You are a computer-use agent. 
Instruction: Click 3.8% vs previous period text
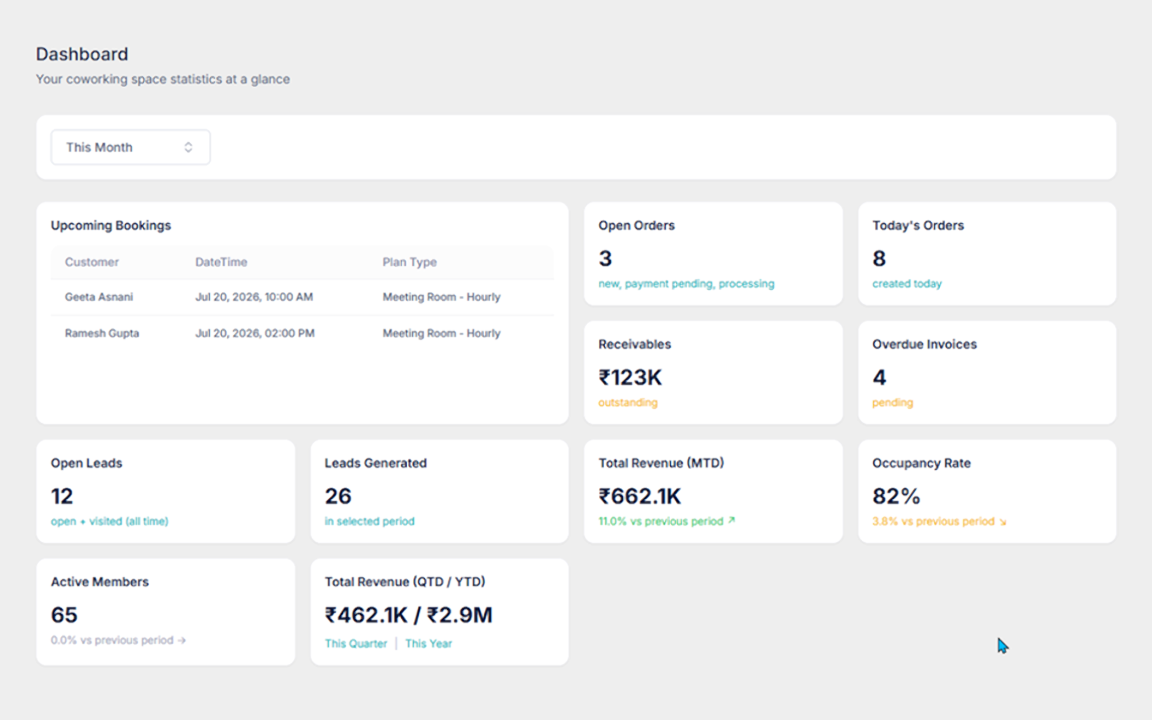tap(933, 522)
